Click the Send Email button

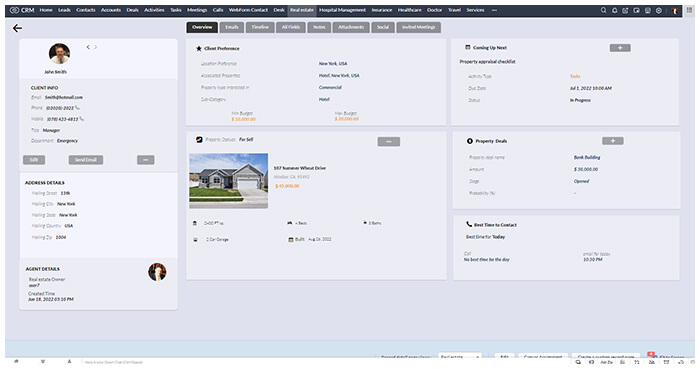86,160
